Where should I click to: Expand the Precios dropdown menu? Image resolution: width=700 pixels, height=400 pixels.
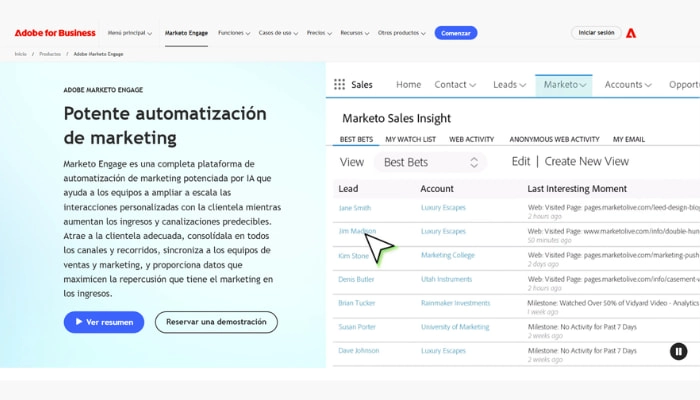pyautogui.click(x=319, y=33)
